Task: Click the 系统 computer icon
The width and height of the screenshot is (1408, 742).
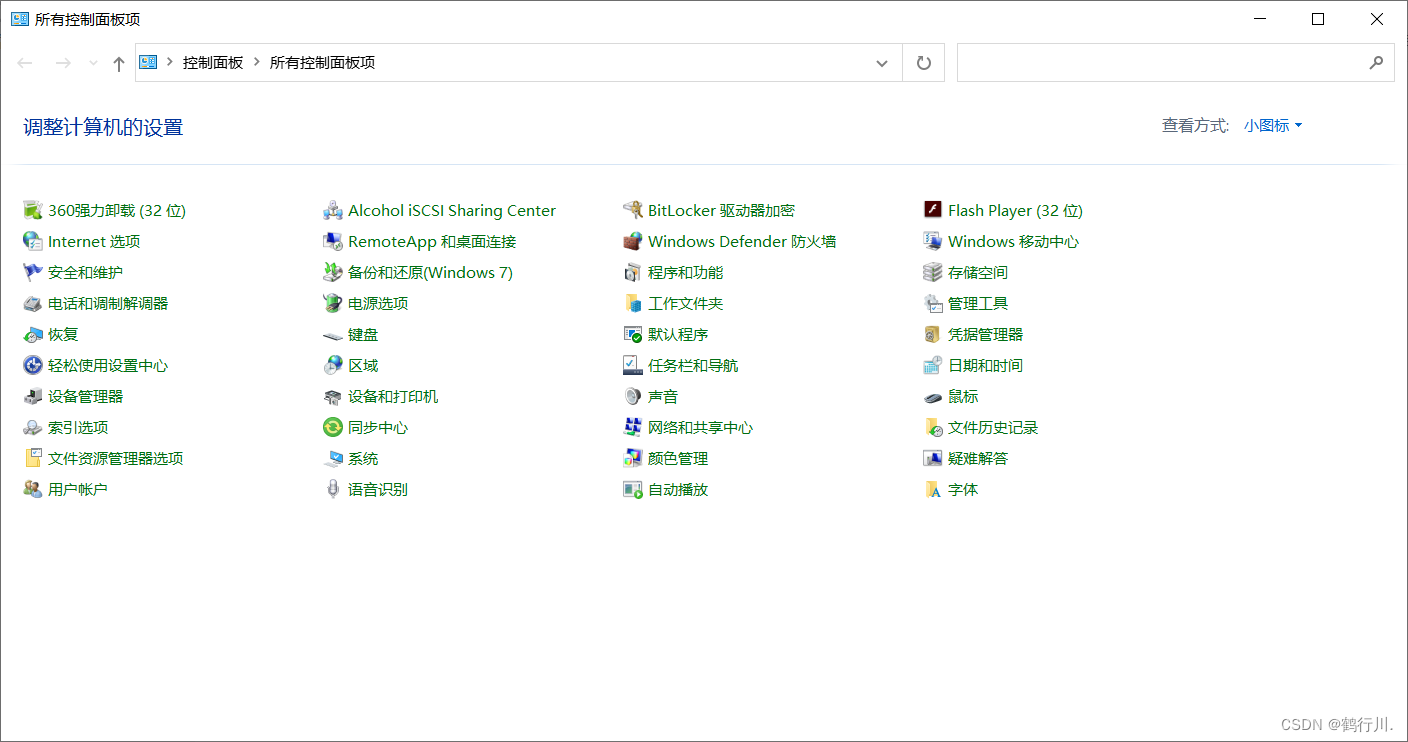Action: tap(333, 458)
